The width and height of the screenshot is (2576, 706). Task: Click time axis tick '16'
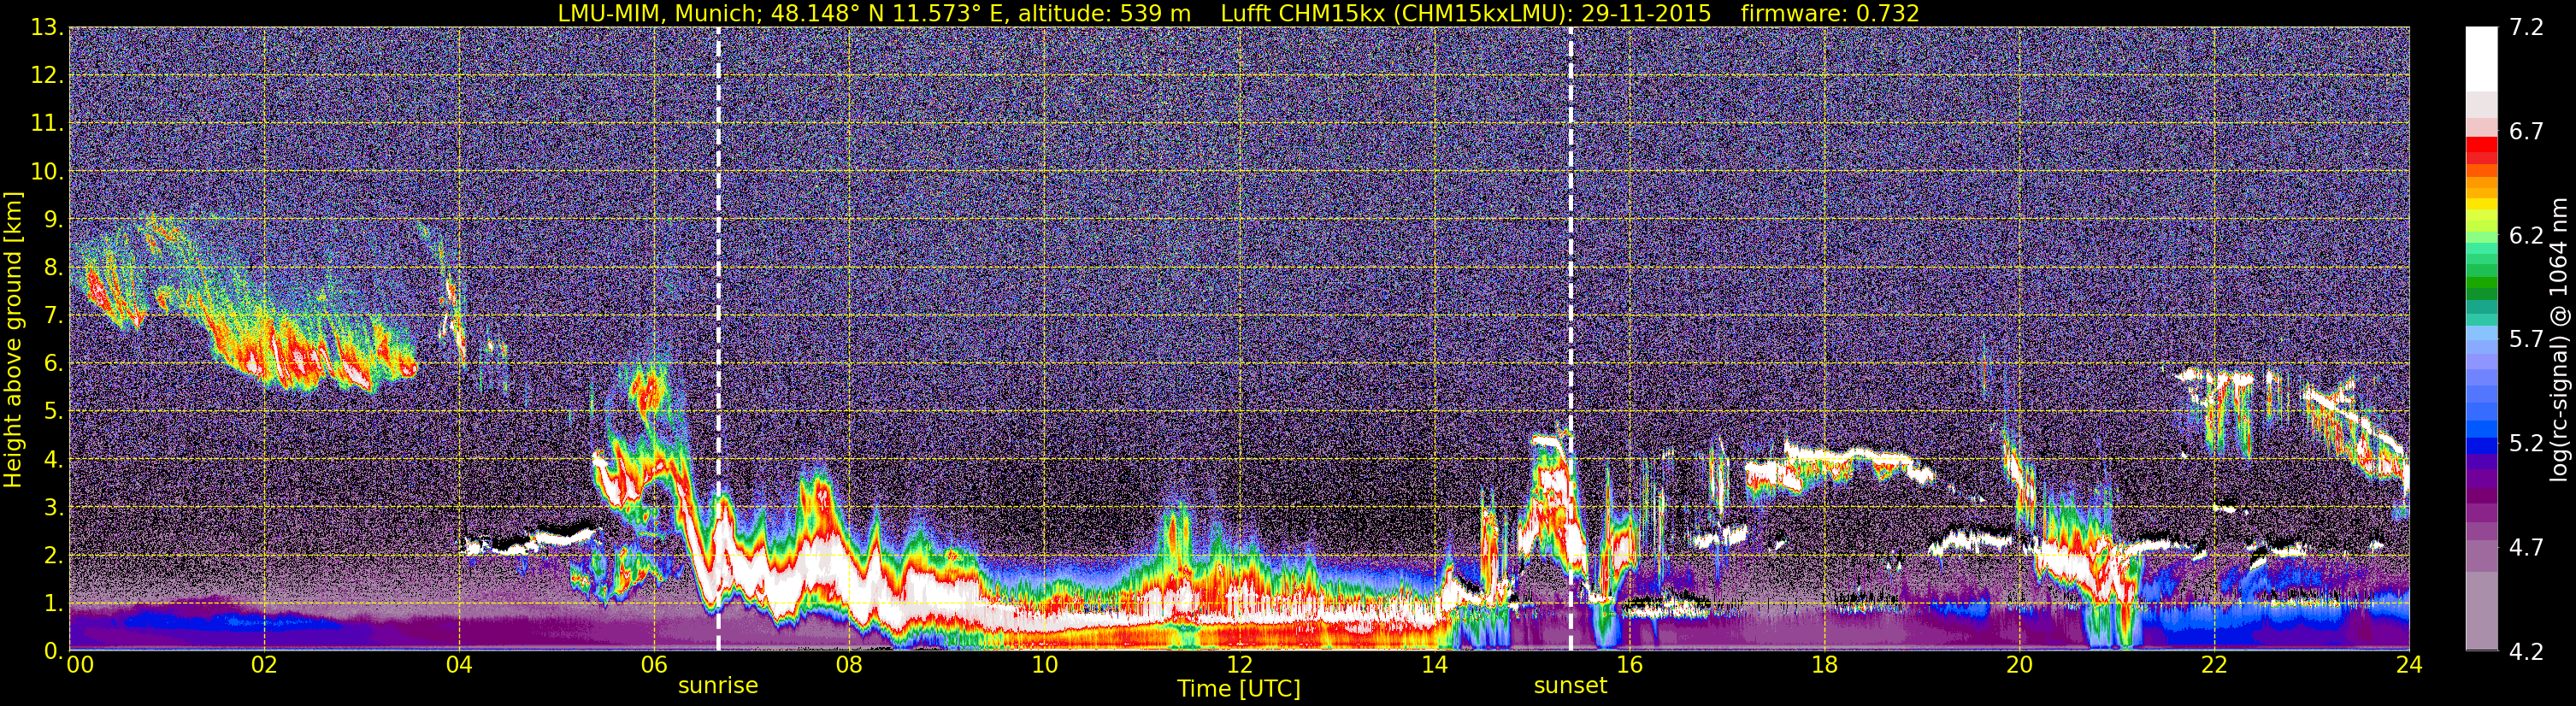[1629, 665]
